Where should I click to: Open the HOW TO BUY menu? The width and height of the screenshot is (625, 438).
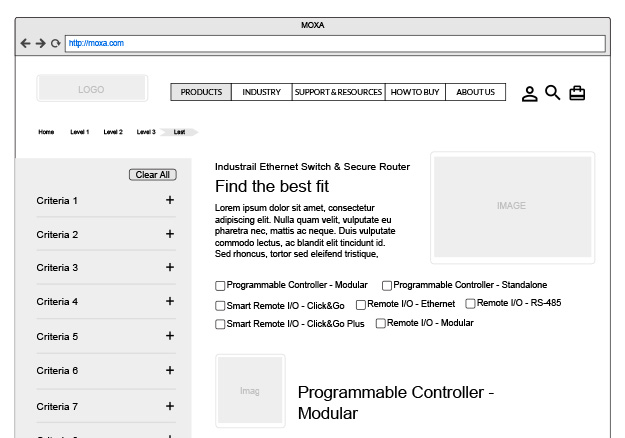coord(415,92)
